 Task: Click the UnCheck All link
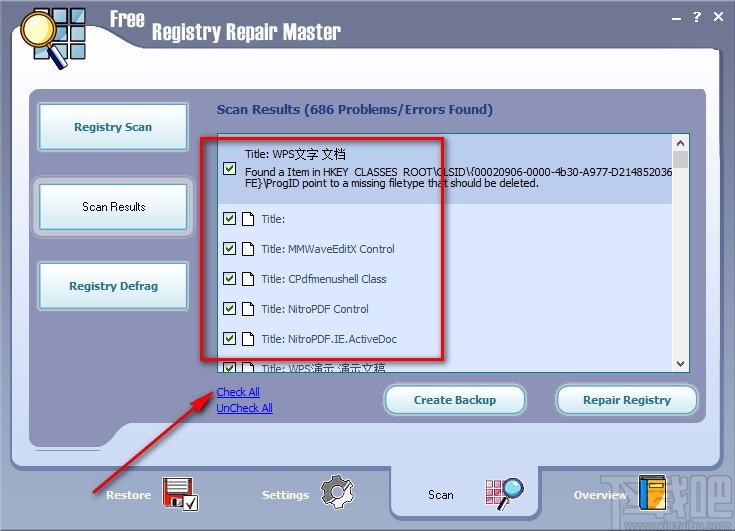tap(244, 408)
